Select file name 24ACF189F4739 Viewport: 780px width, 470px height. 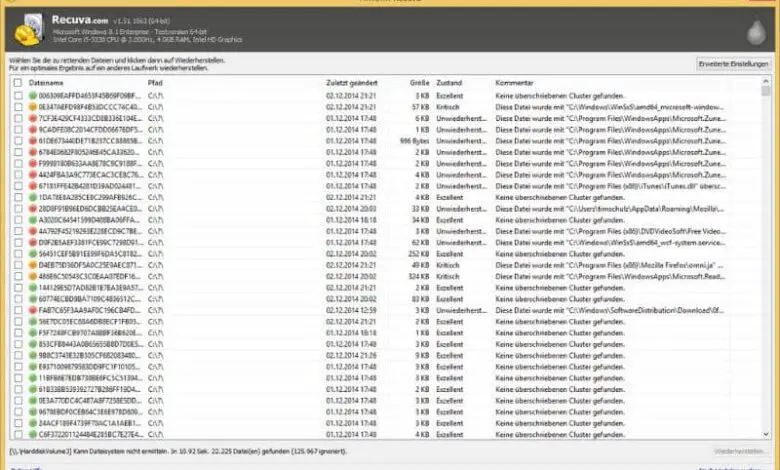90,423
